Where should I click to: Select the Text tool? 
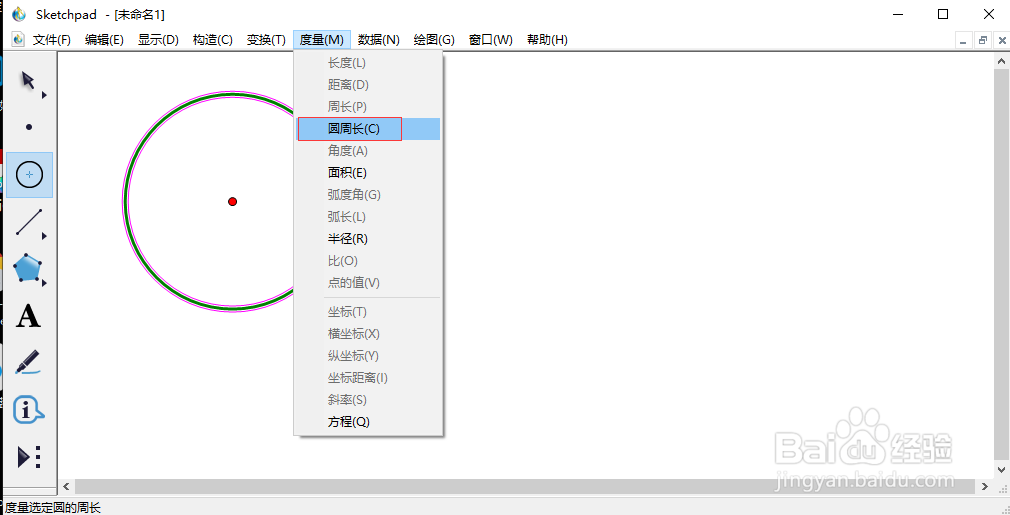(x=28, y=315)
